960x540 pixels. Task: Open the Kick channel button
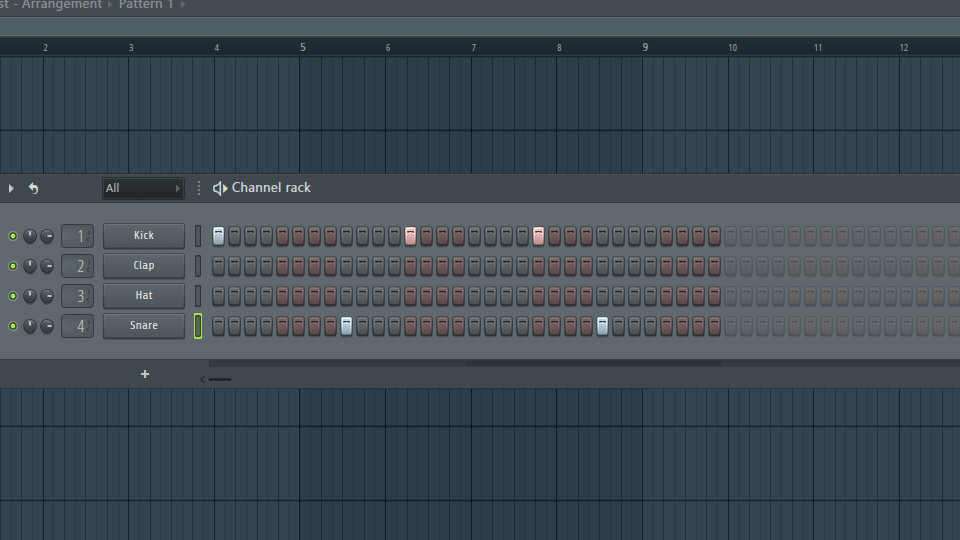[x=144, y=236]
